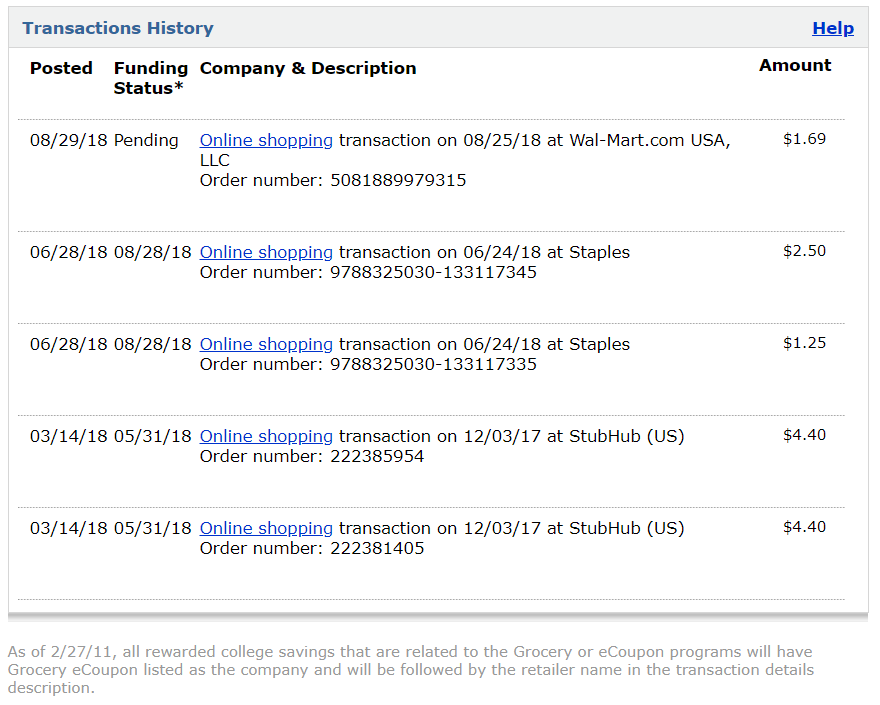Select the Wal-Mart order number 5081889979315
Viewport: 880px width, 705px height.
398,180
